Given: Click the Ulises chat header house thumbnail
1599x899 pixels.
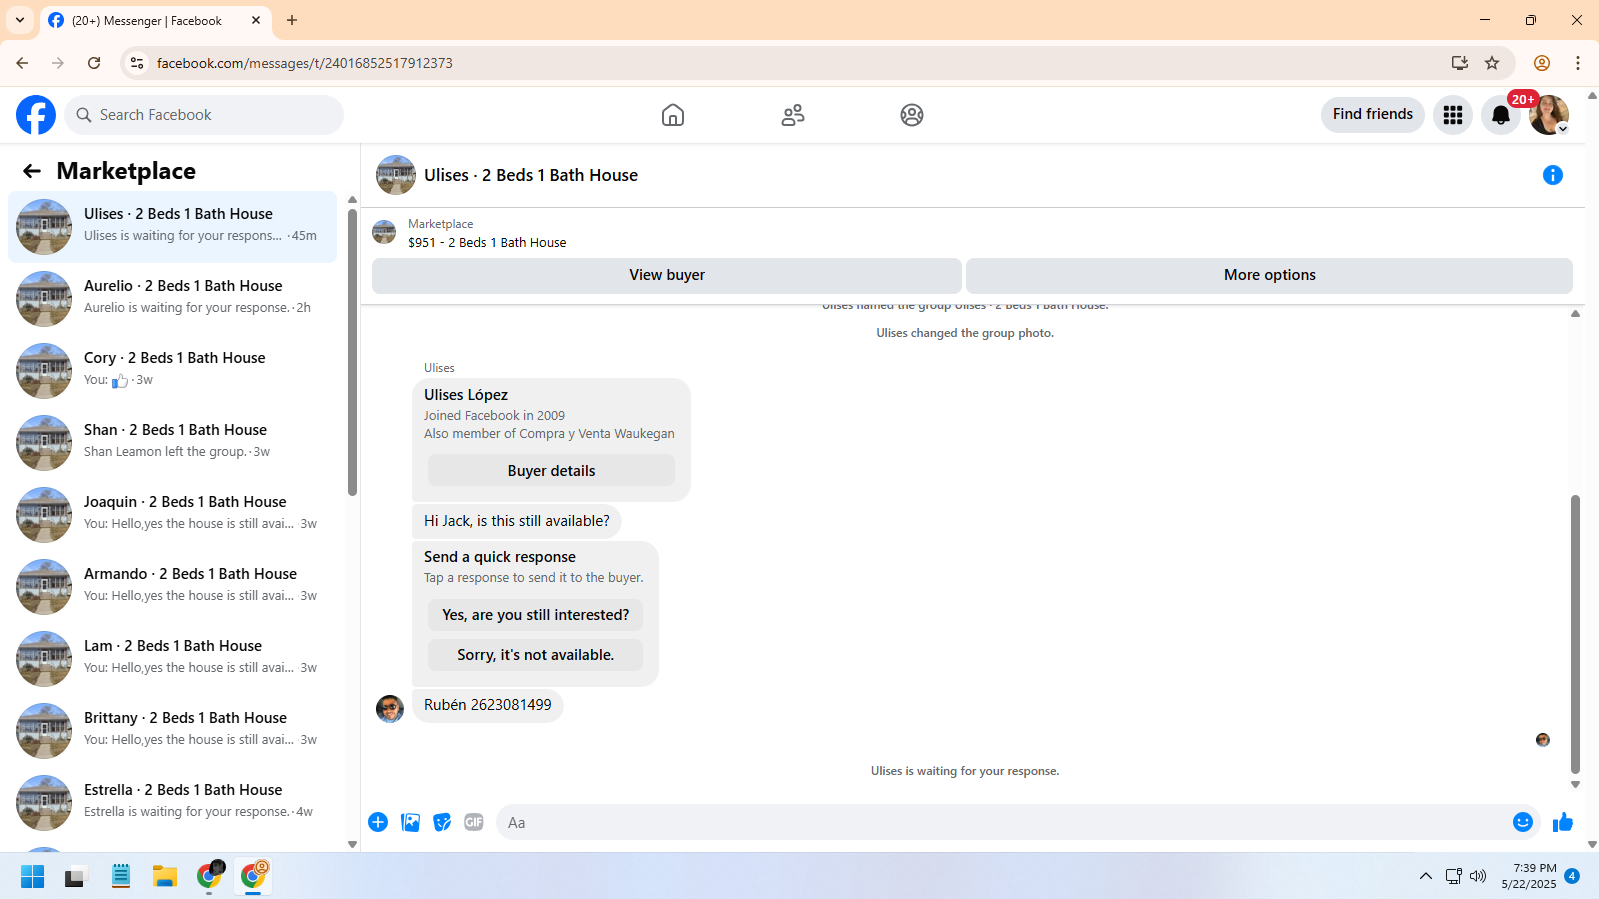Looking at the screenshot, I should click(396, 175).
